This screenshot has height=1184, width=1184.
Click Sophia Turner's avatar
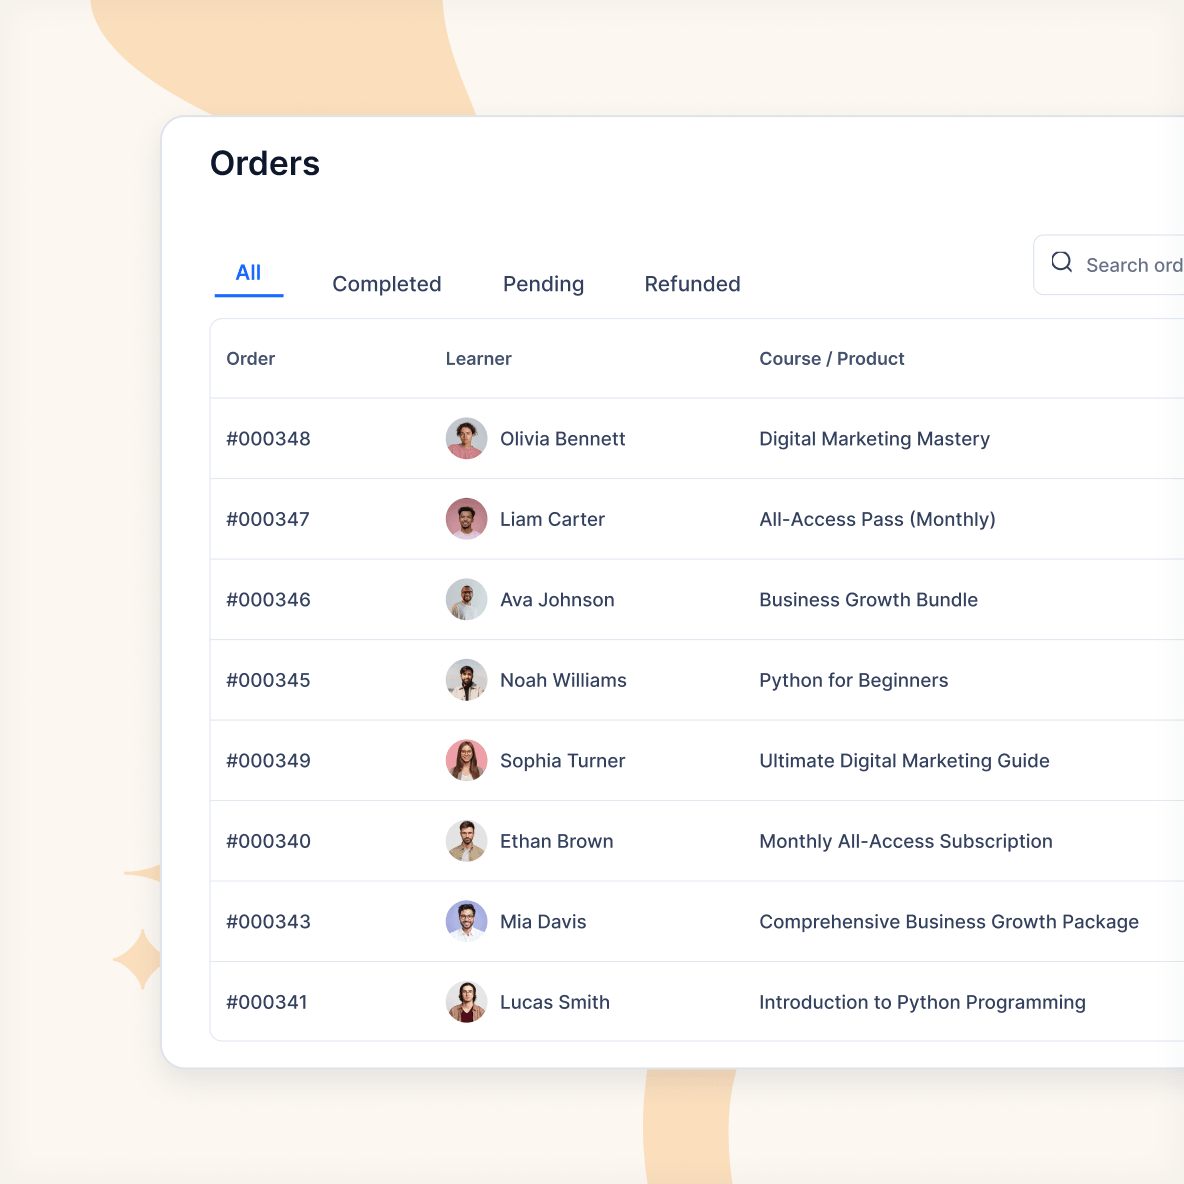(x=467, y=760)
